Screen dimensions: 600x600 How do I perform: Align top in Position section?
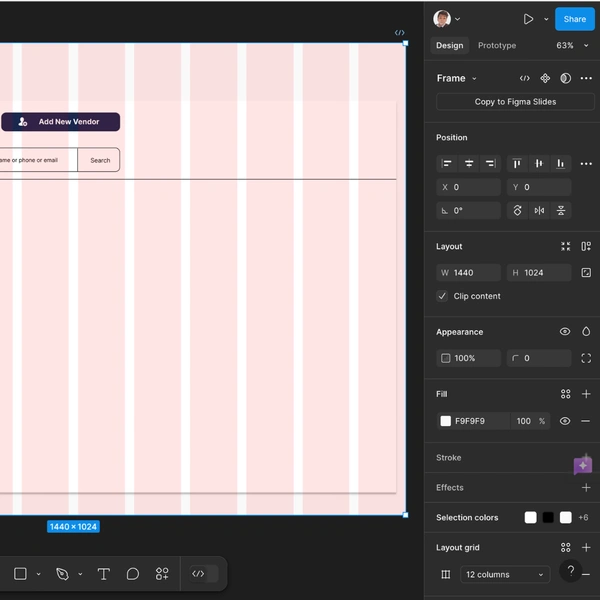[517, 164]
